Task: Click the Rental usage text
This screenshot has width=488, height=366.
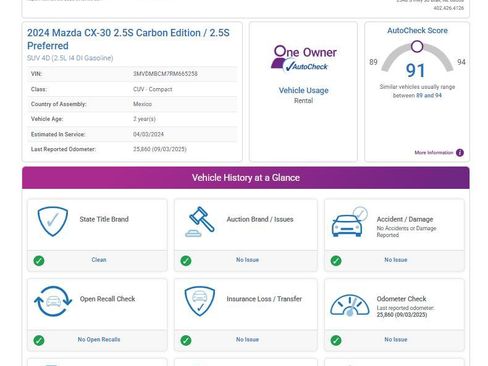Action: point(304,101)
